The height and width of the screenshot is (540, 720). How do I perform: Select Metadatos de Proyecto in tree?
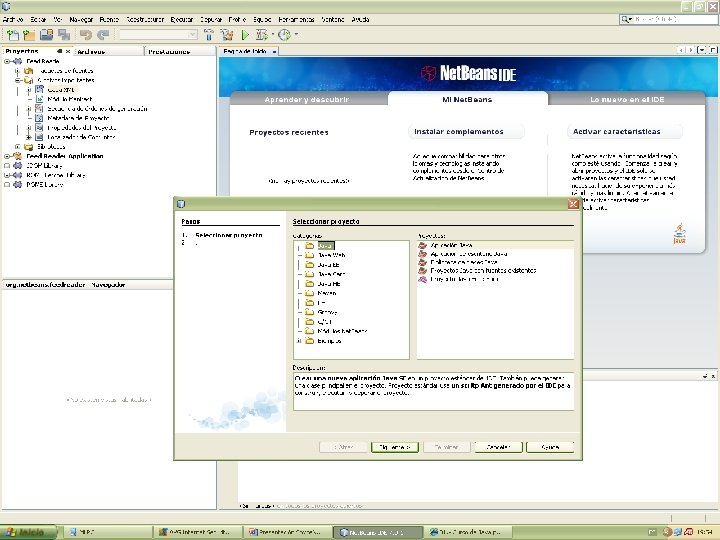pos(78,118)
